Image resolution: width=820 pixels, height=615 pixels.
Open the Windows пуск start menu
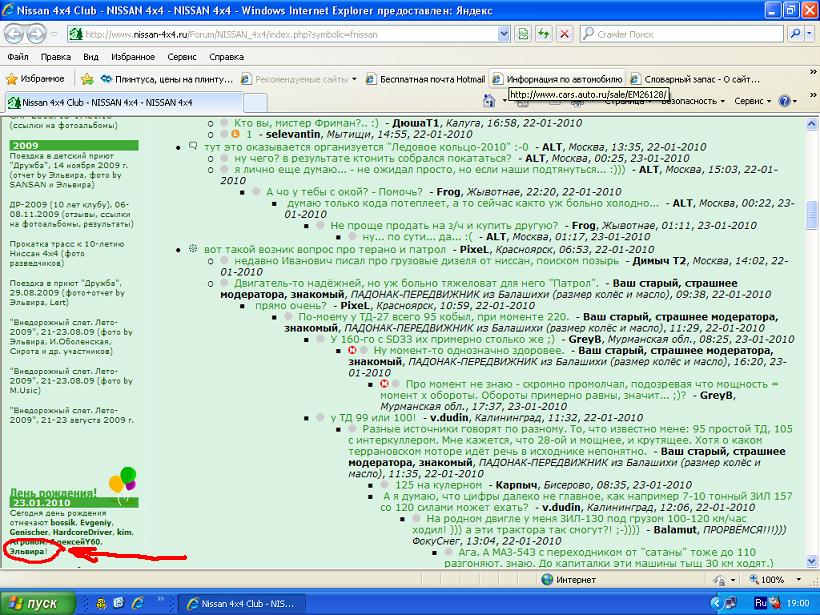tap(38, 603)
